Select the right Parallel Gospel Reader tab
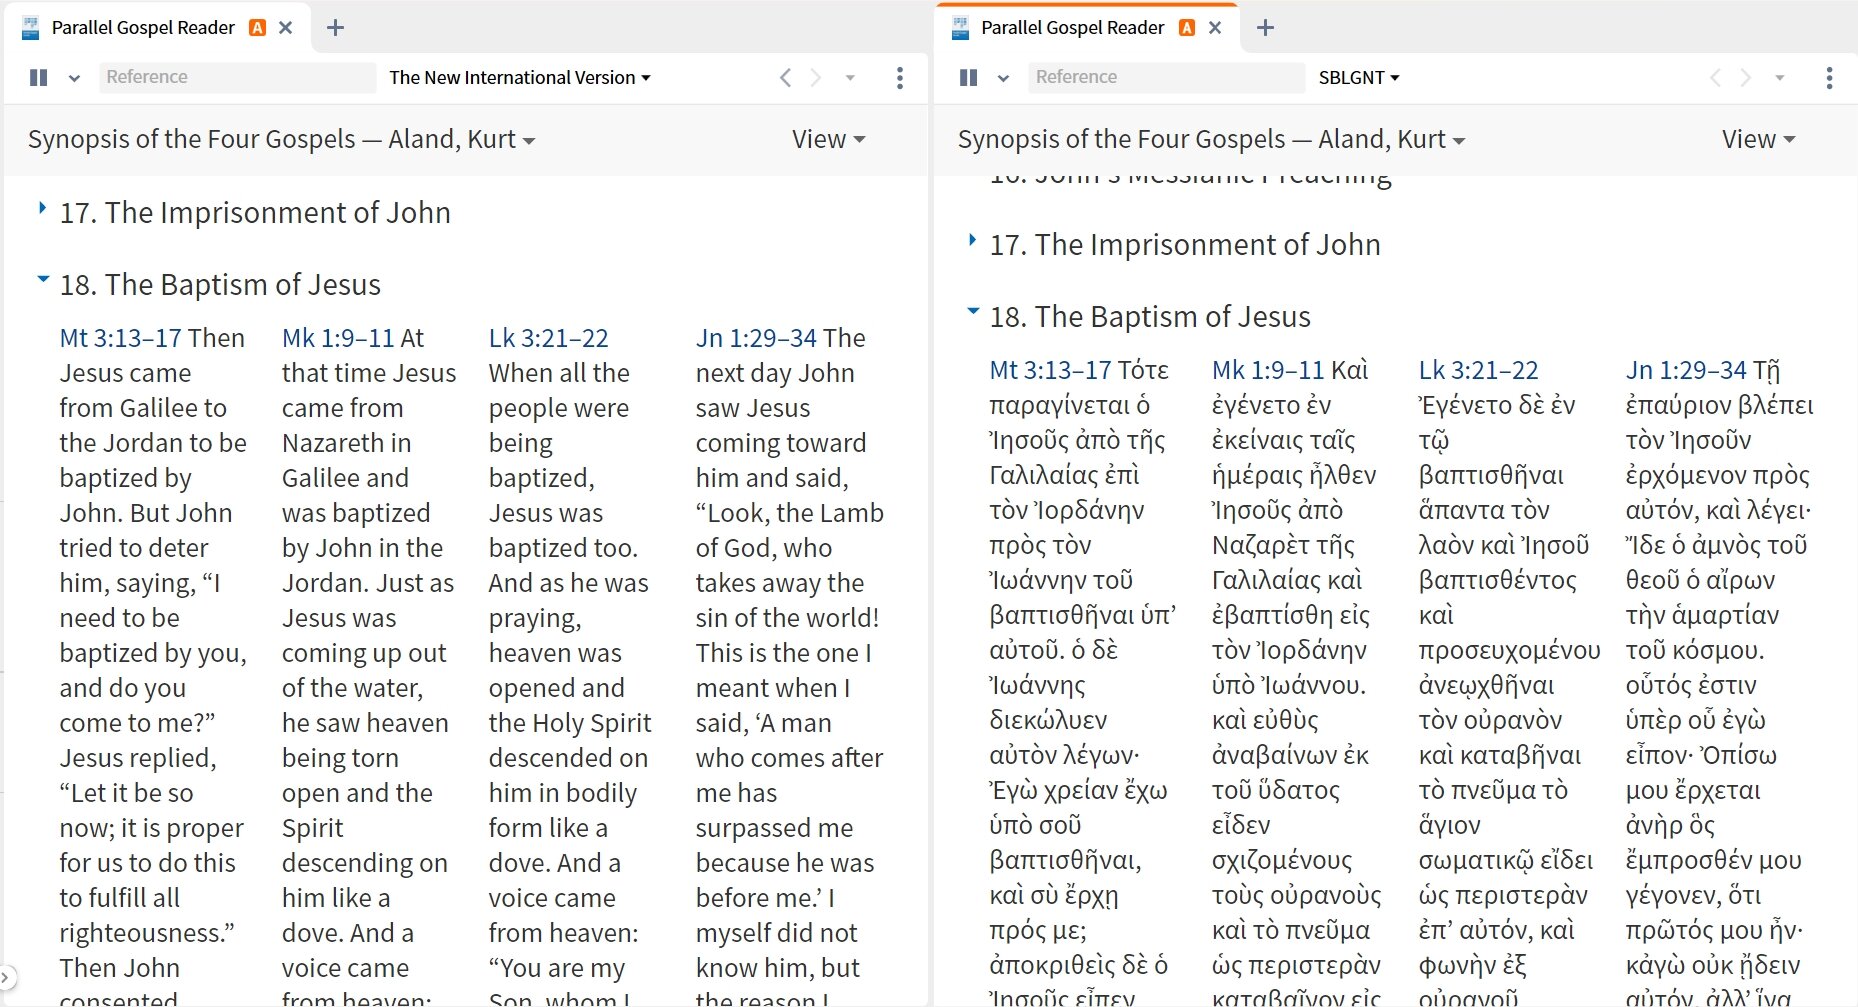The height and width of the screenshot is (1007, 1858). point(1072,28)
